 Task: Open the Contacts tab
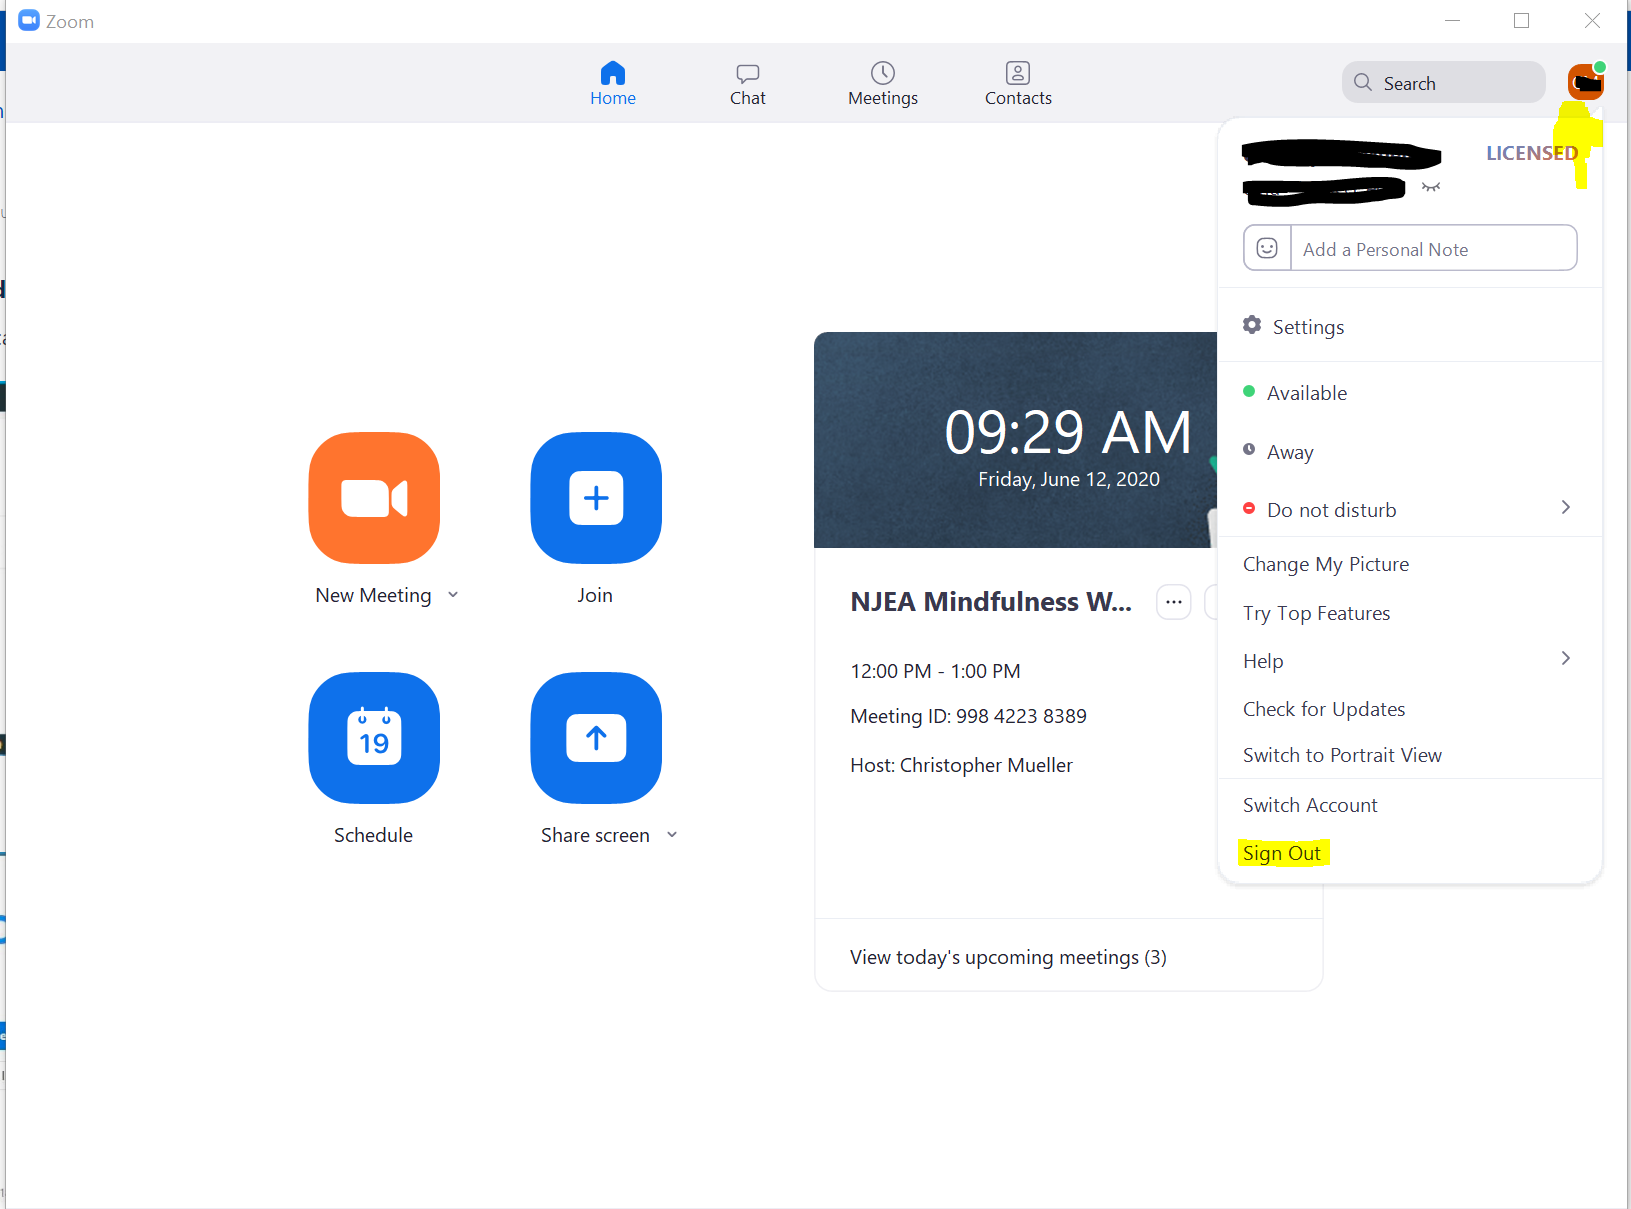pos(1018,84)
